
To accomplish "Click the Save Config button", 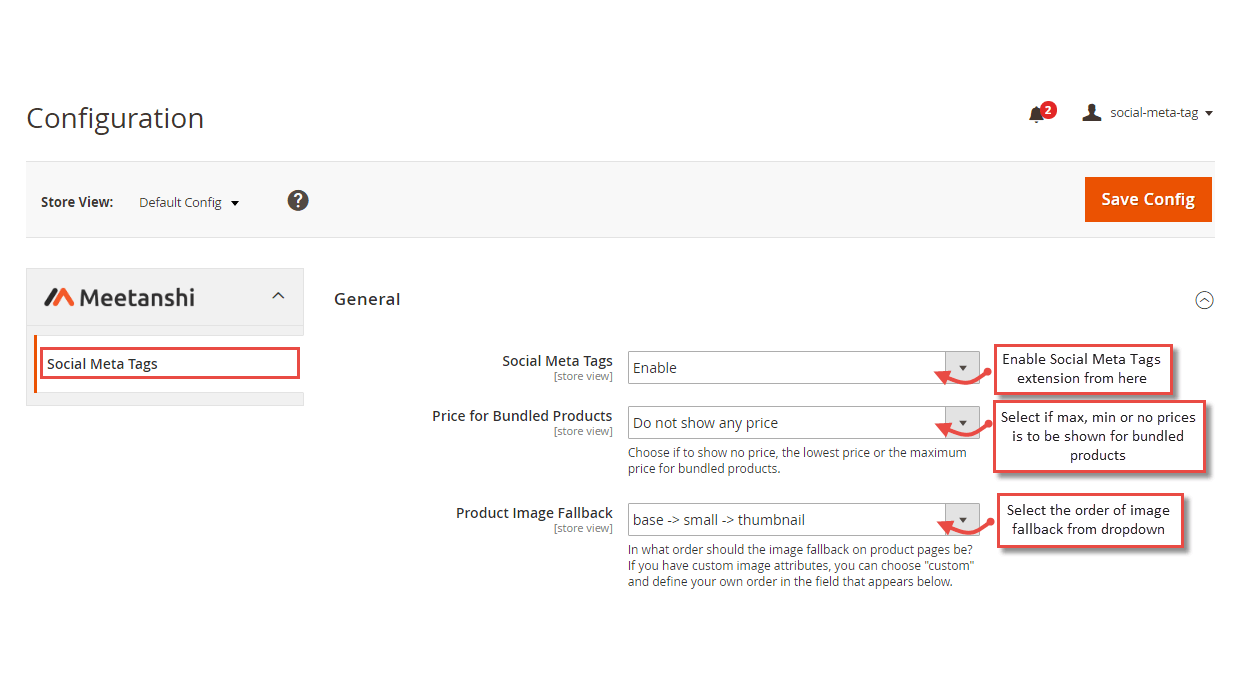I will pyautogui.click(x=1147, y=199).
